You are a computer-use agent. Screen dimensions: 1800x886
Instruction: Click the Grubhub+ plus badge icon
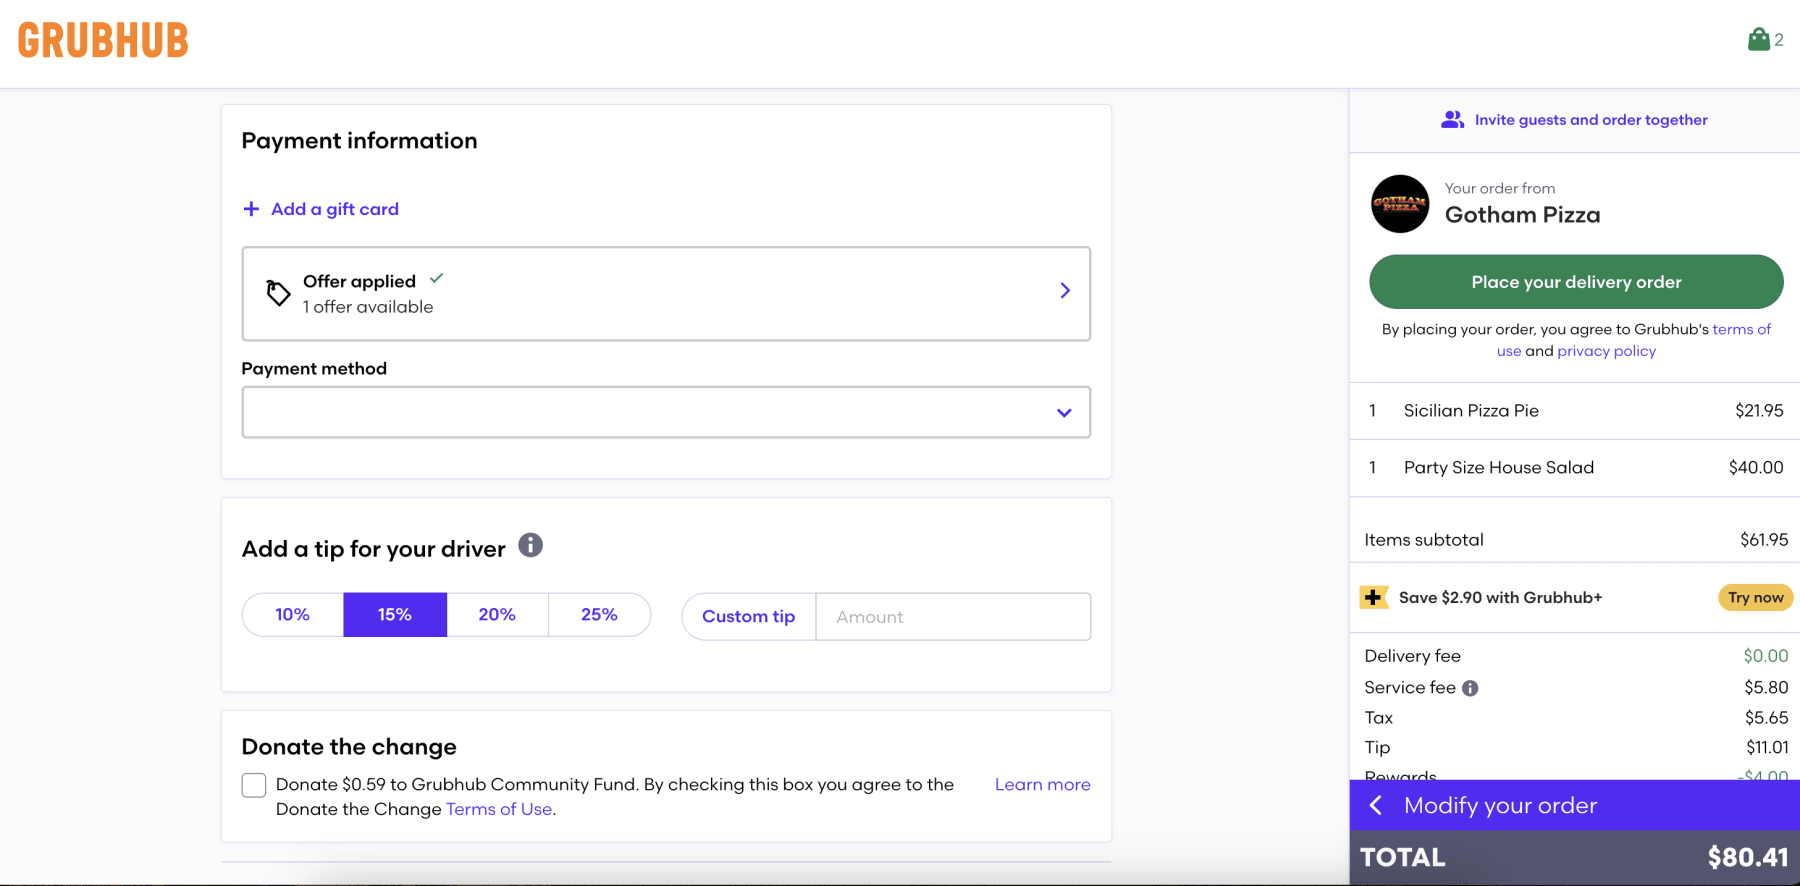[1374, 597]
